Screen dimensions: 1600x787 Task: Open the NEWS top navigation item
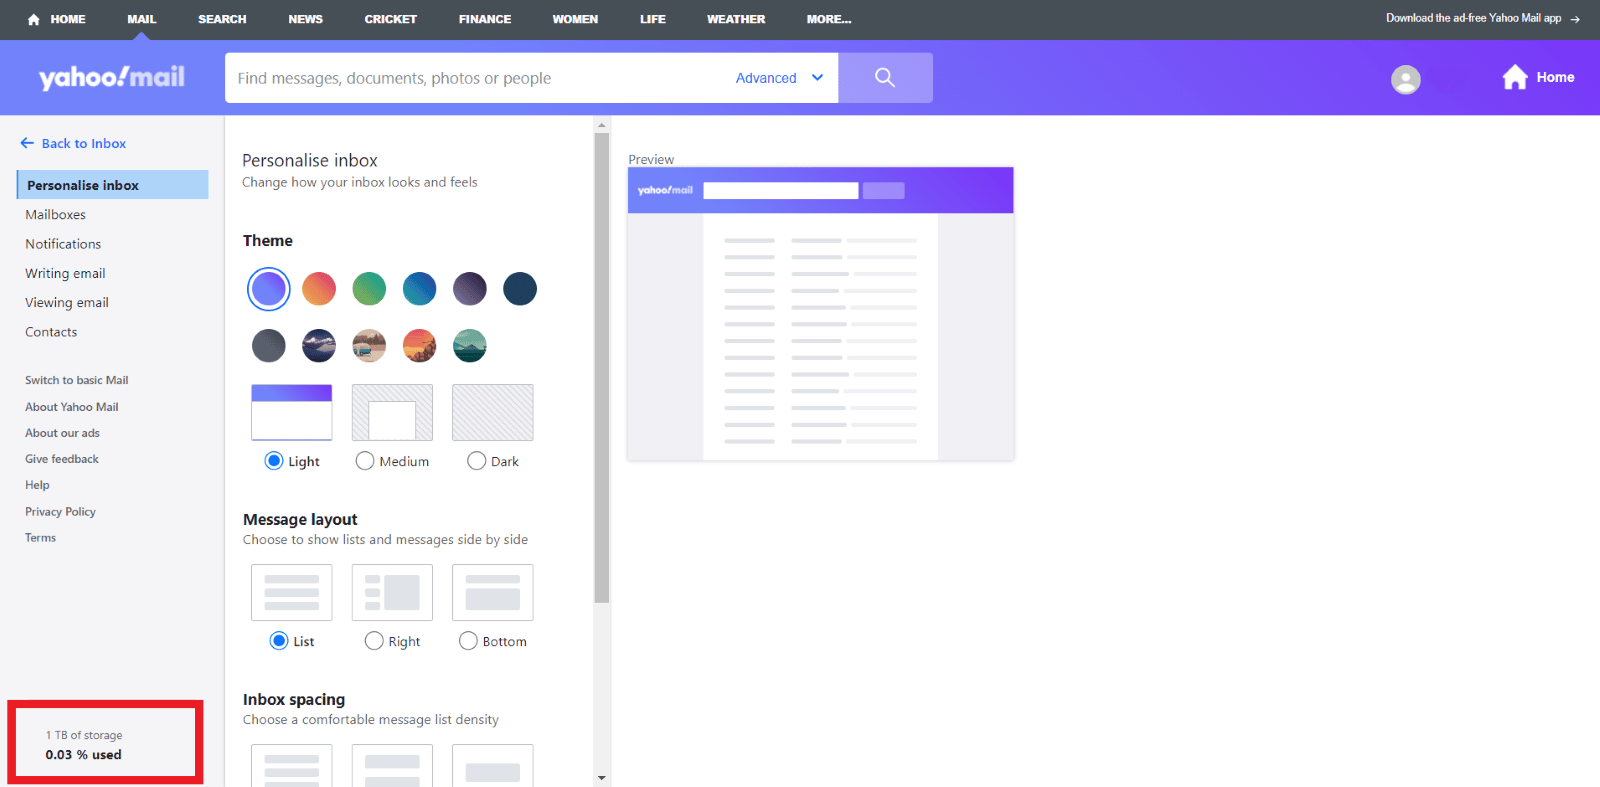[x=306, y=19]
